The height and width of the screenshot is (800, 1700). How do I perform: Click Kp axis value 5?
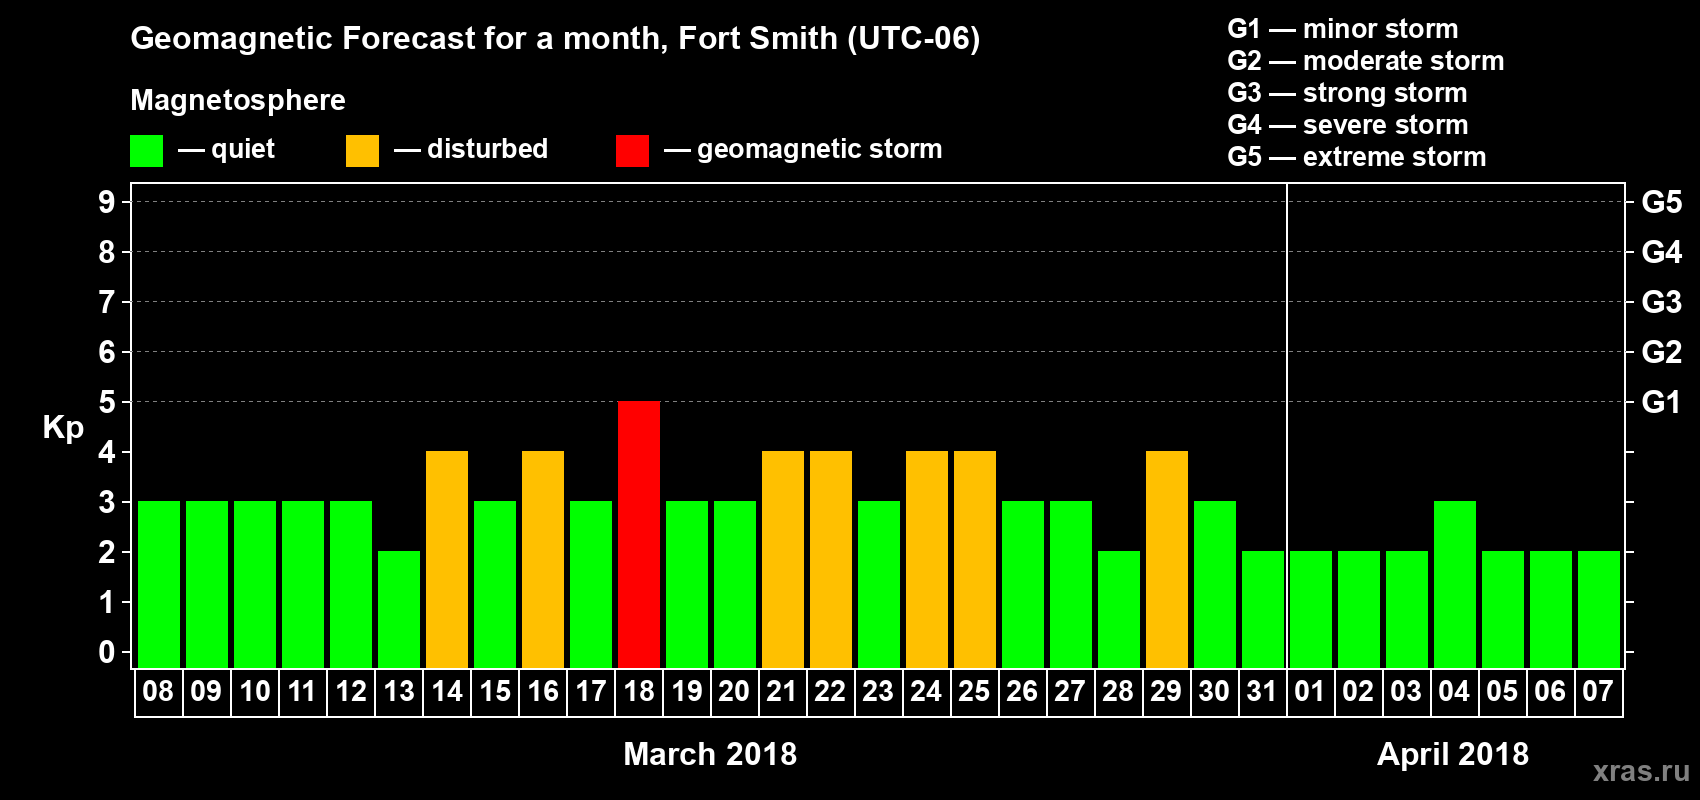click(x=107, y=402)
